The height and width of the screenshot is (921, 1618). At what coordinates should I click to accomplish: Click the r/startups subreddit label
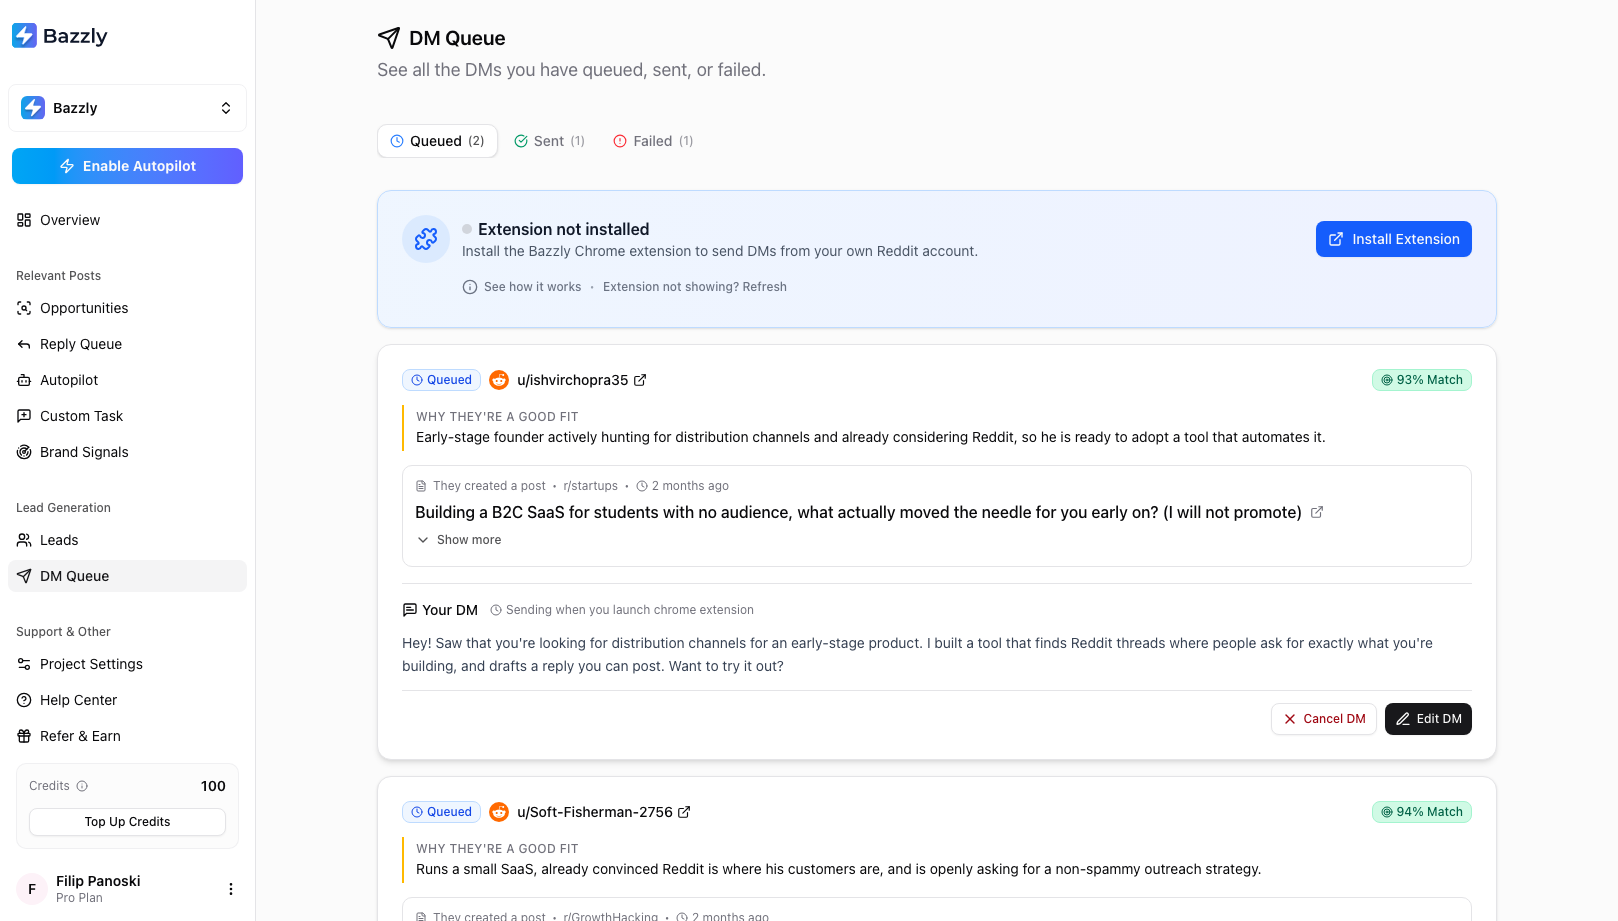pyautogui.click(x=590, y=486)
